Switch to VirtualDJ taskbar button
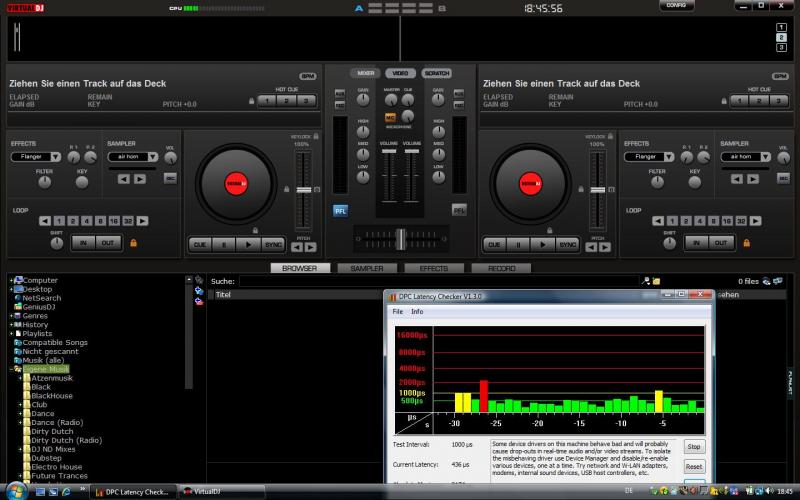This screenshot has width=800, height=500. tap(222, 492)
